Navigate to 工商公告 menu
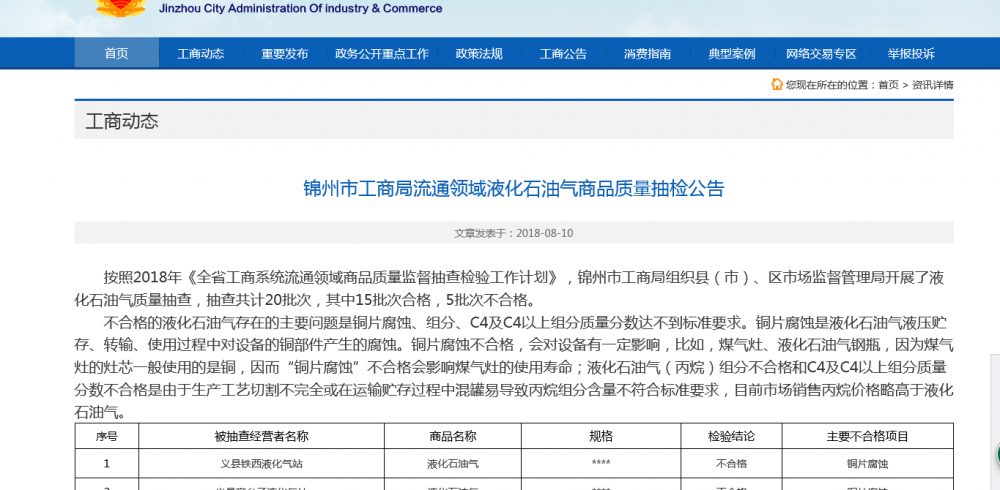This screenshot has width=1000, height=490. coord(563,54)
